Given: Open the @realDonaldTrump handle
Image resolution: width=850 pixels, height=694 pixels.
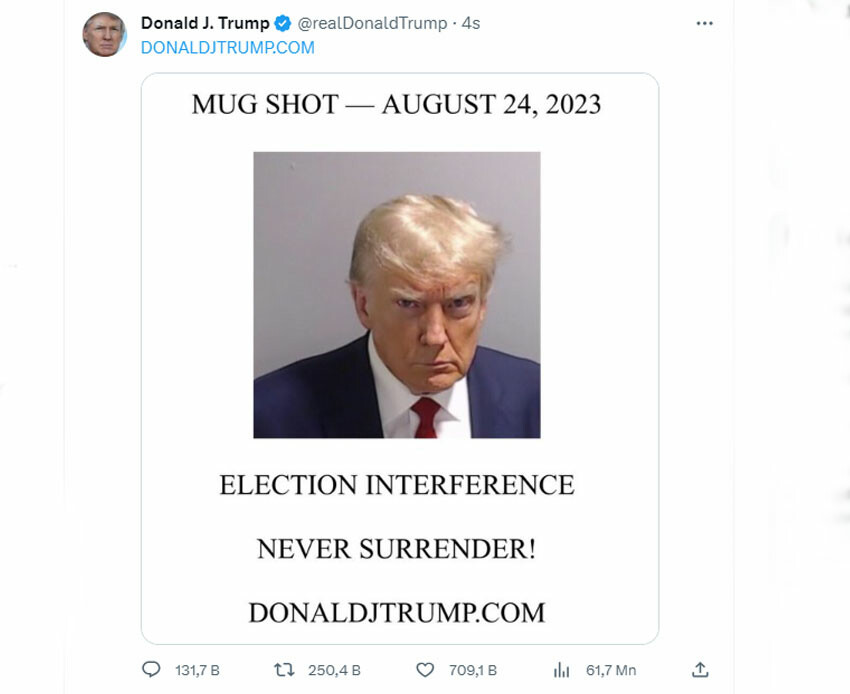Looking at the screenshot, I should point(372,23).
